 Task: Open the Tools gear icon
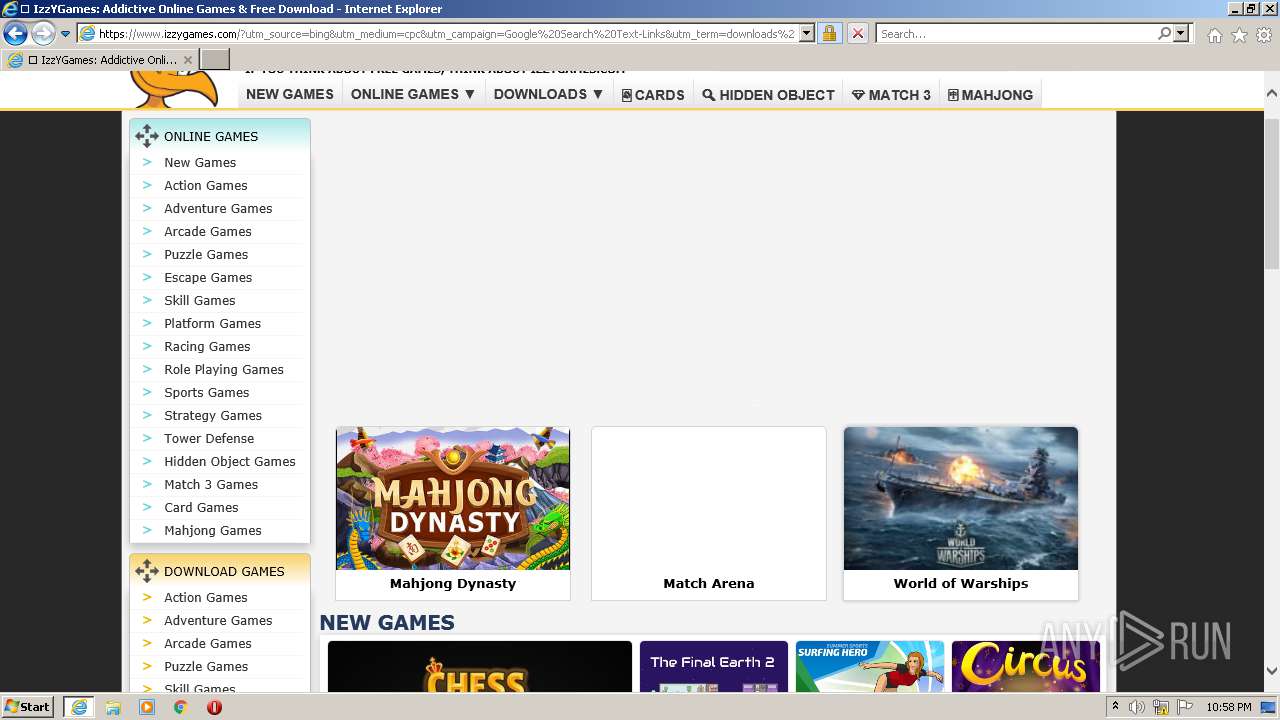[1264, 35]
